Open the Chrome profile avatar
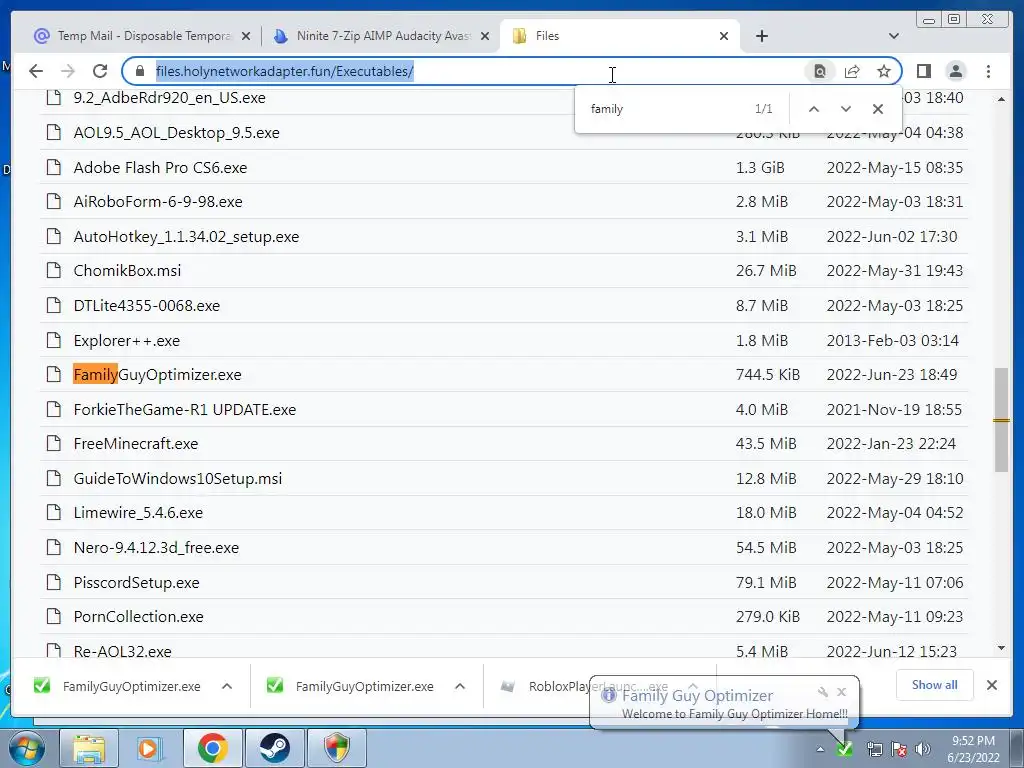1024x768 pixels. (955, 71)
